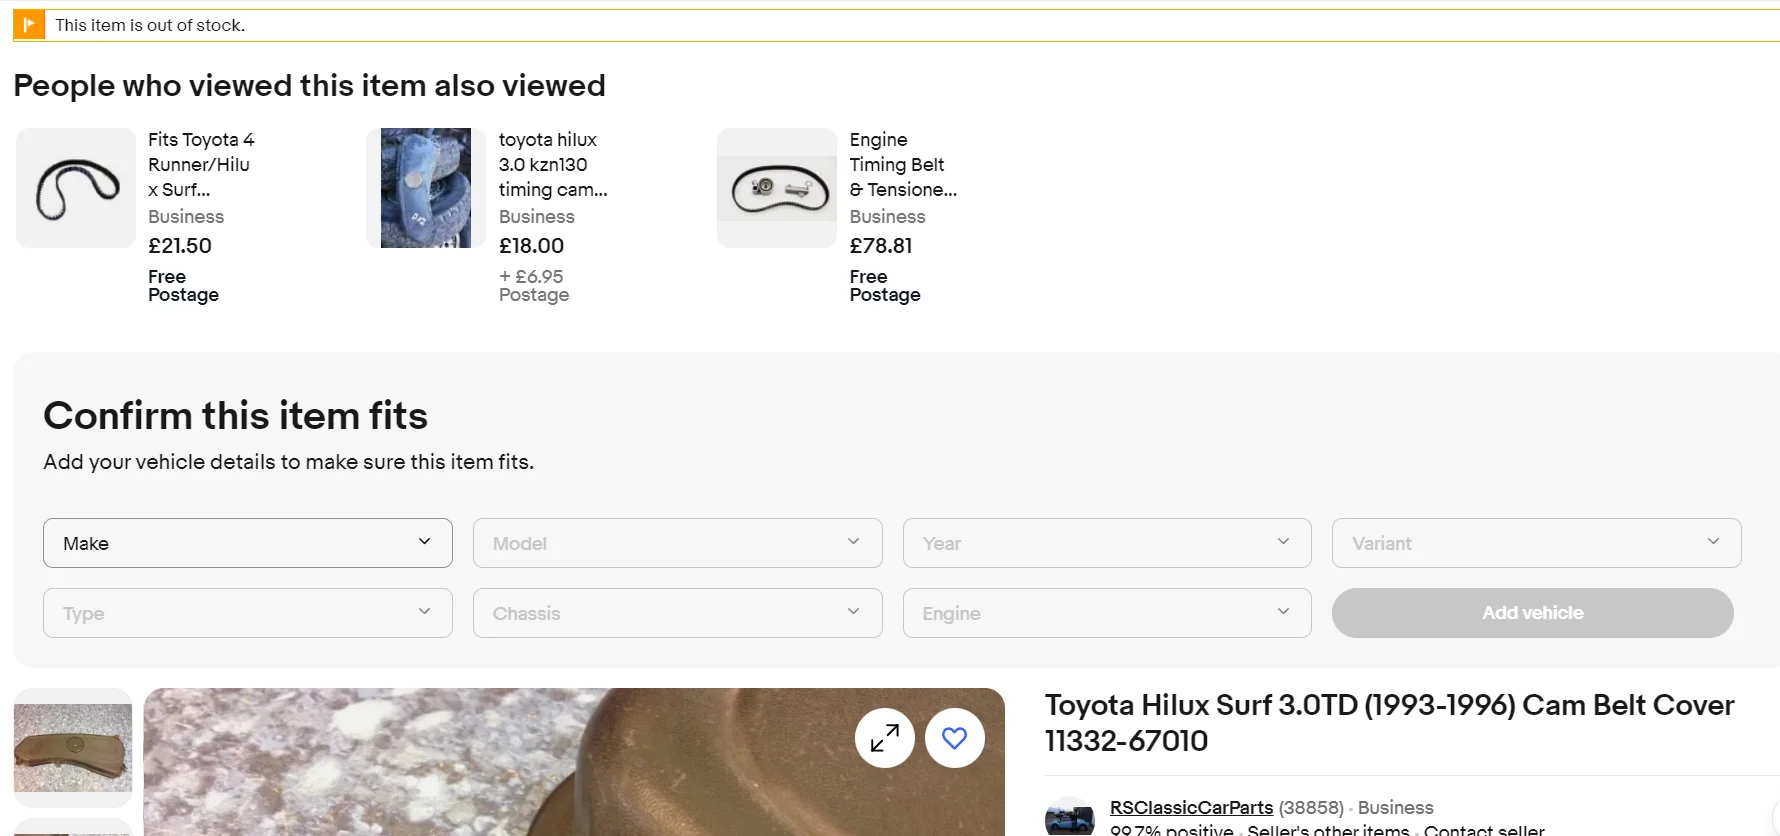Click the (38858) feedback score
This screenshot has width=1780, height=836.
(x=1310, y=807)
